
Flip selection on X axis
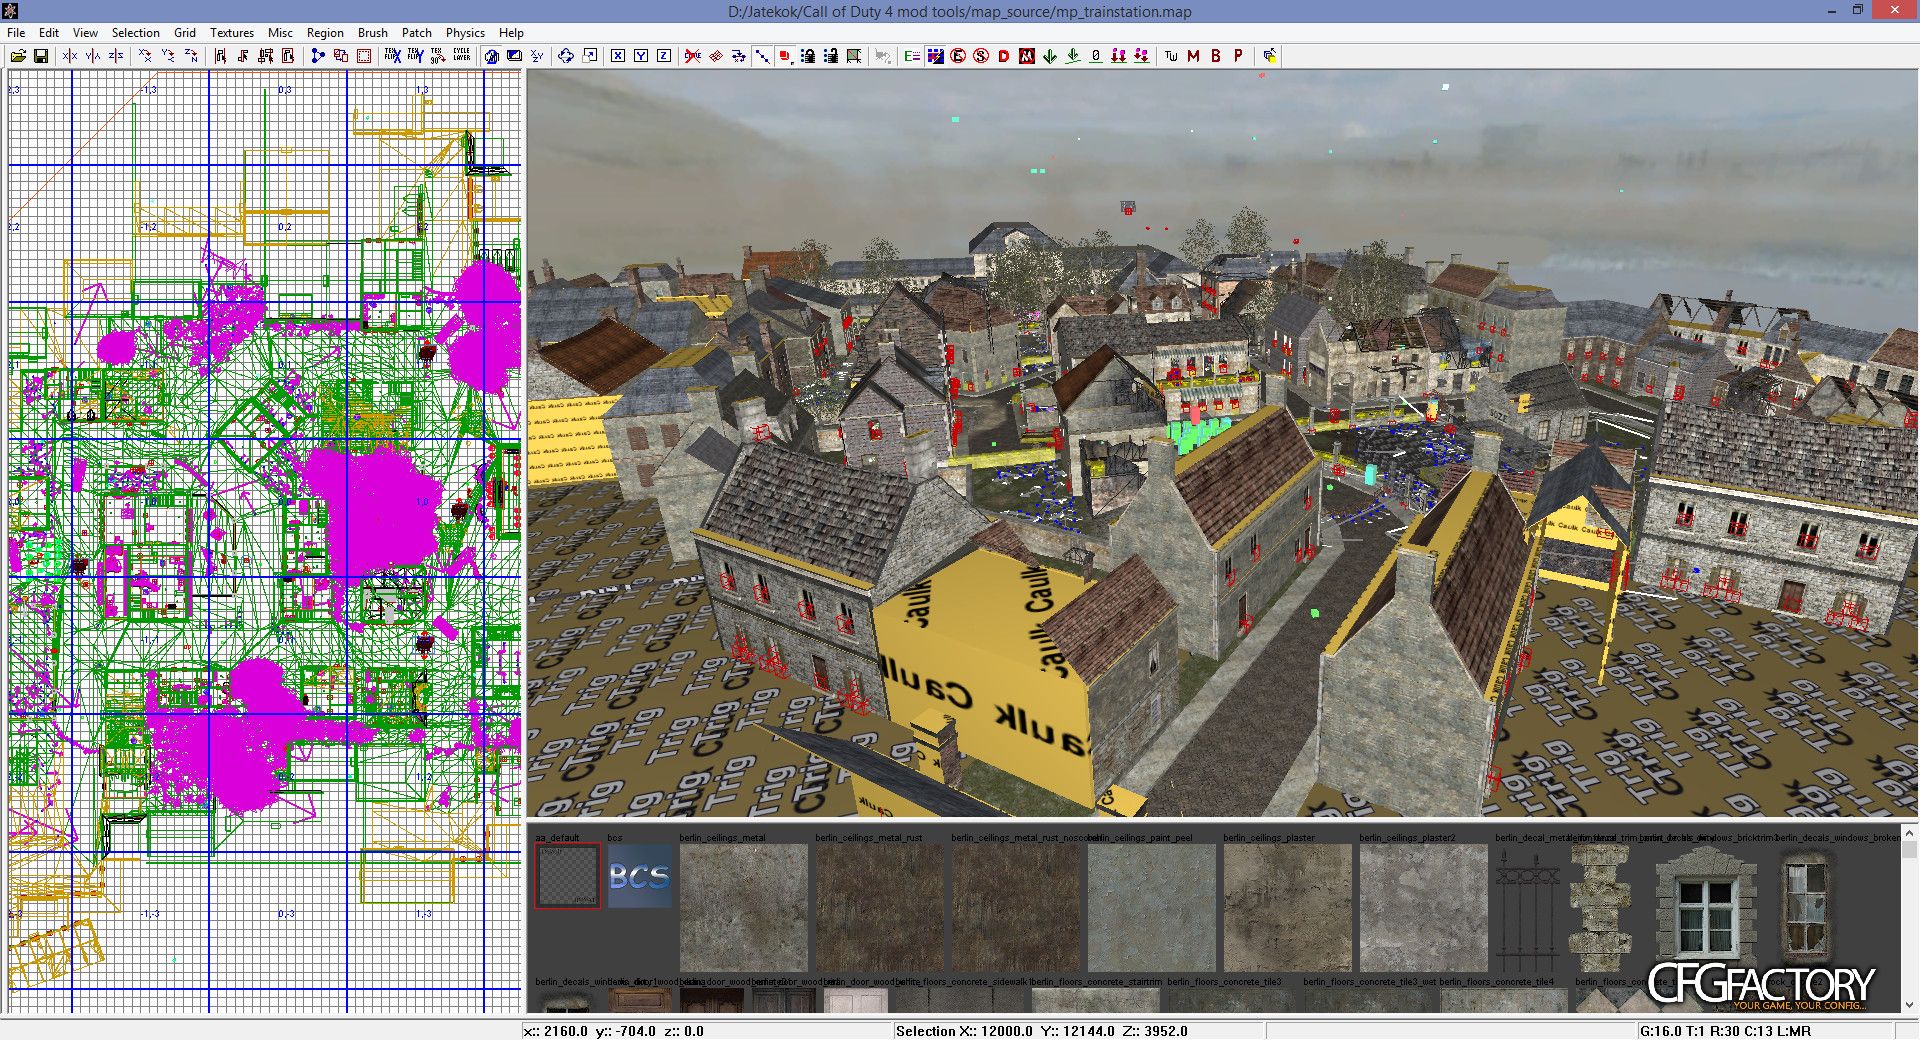coord(70,56)
